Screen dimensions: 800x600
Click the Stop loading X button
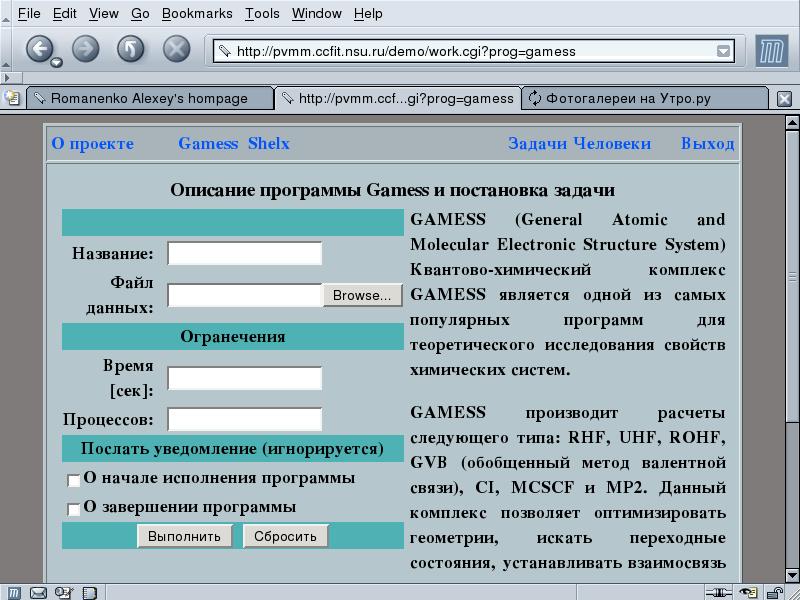(177, 49)
